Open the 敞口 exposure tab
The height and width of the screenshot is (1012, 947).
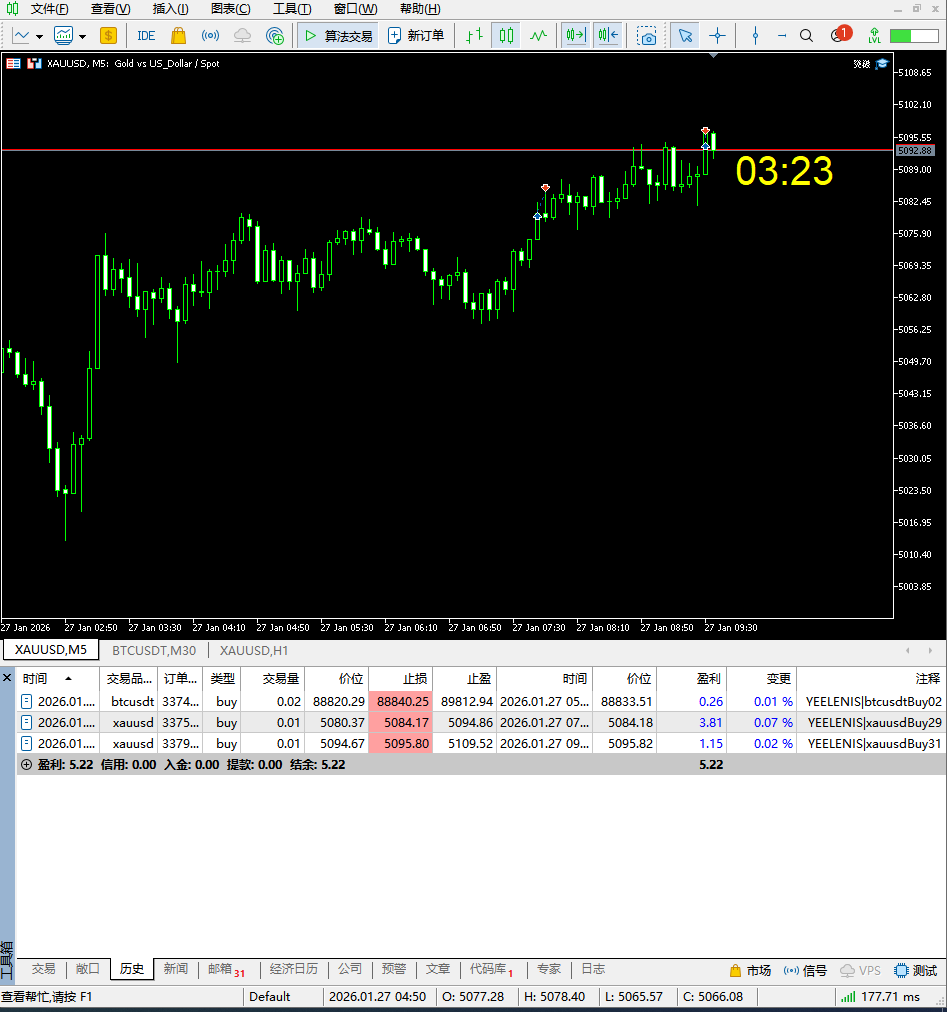coord(88,969)
